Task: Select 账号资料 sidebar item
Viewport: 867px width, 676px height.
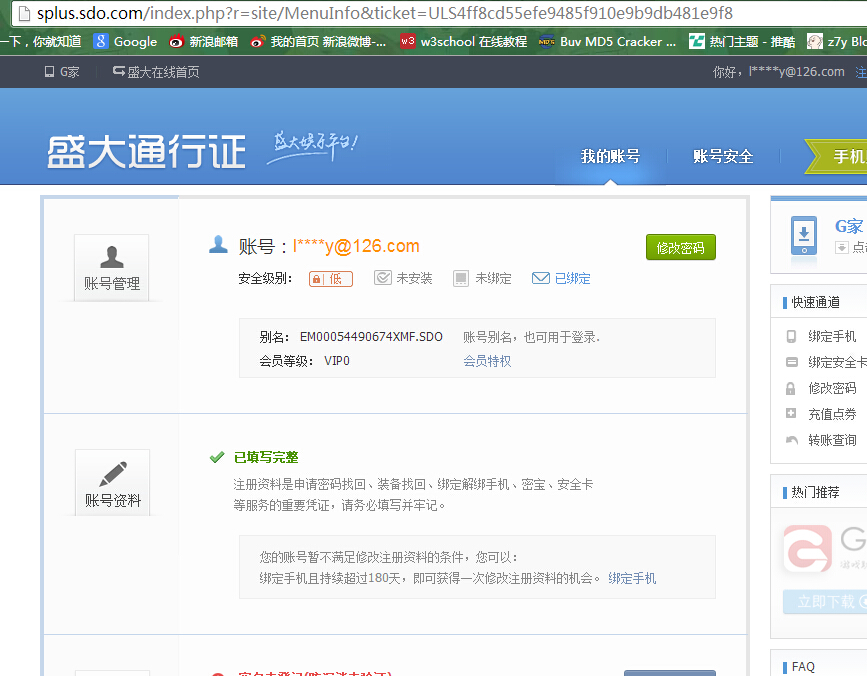Action: click(113, 483)
